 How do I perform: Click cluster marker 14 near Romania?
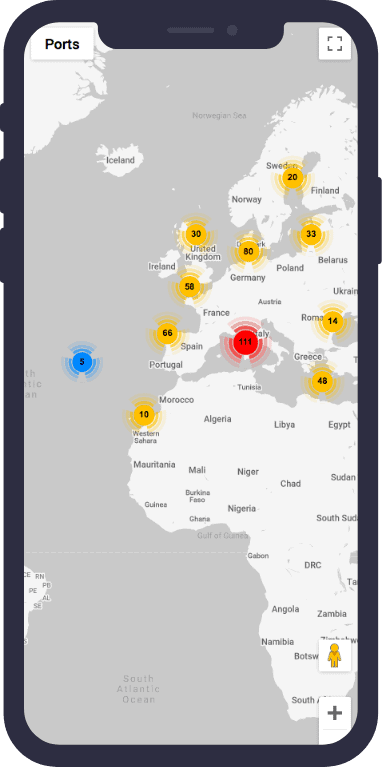click(x=333, y=321)
